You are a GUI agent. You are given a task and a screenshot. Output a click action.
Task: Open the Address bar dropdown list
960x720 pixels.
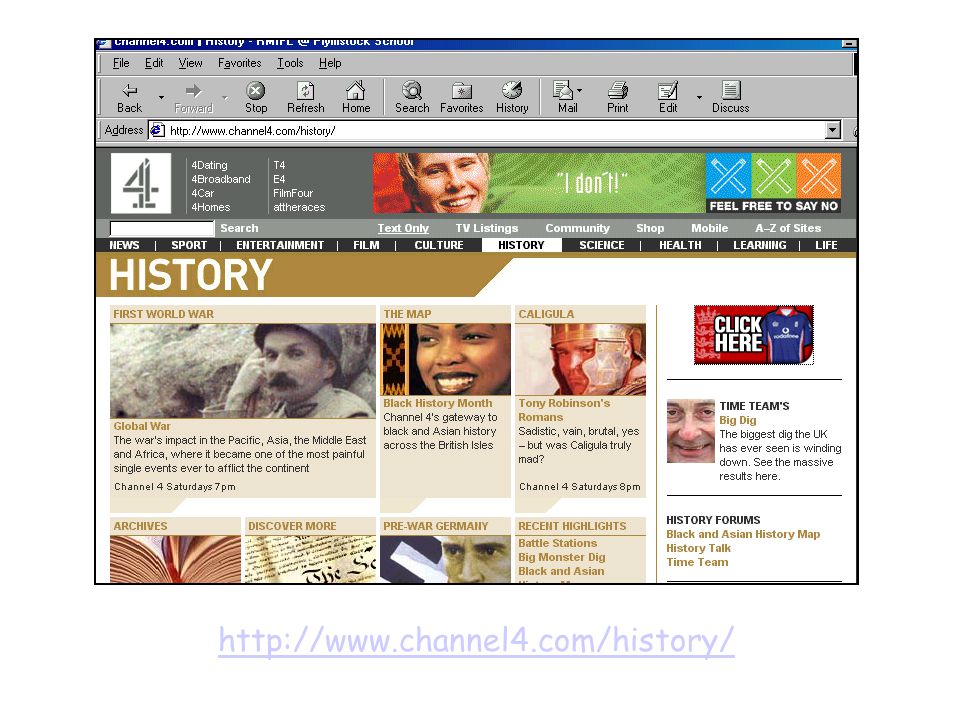[x=833, y=130]
